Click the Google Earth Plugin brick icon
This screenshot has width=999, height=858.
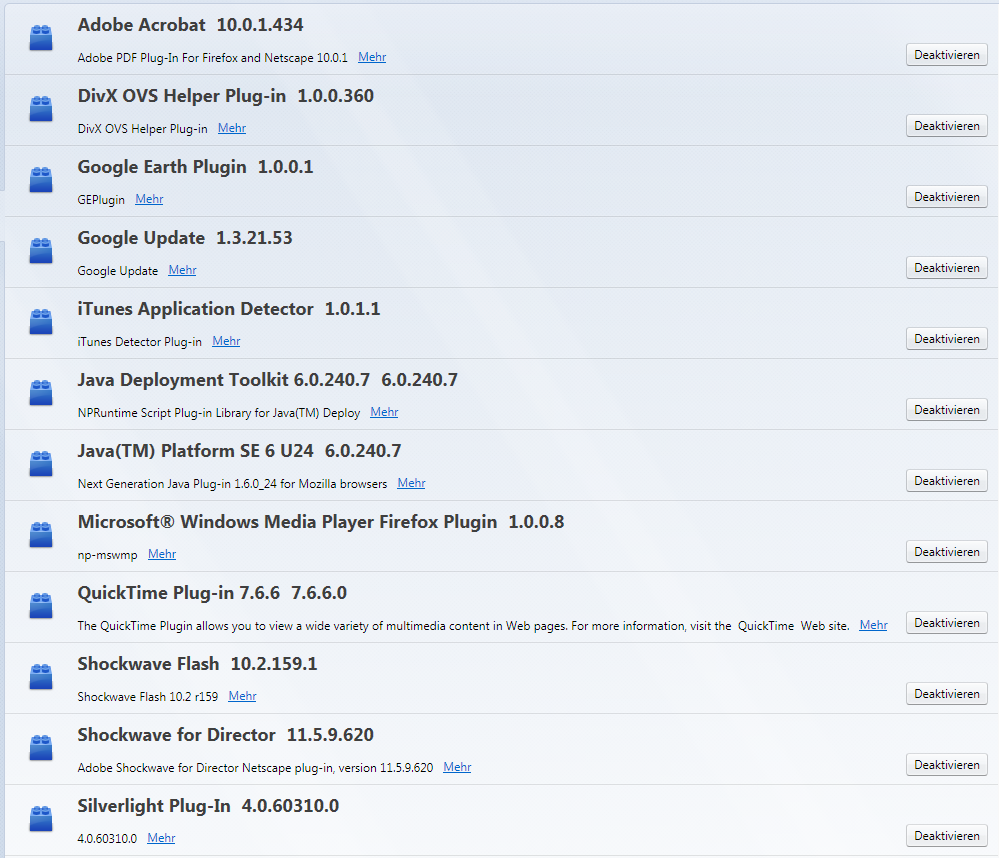[41, 180]
